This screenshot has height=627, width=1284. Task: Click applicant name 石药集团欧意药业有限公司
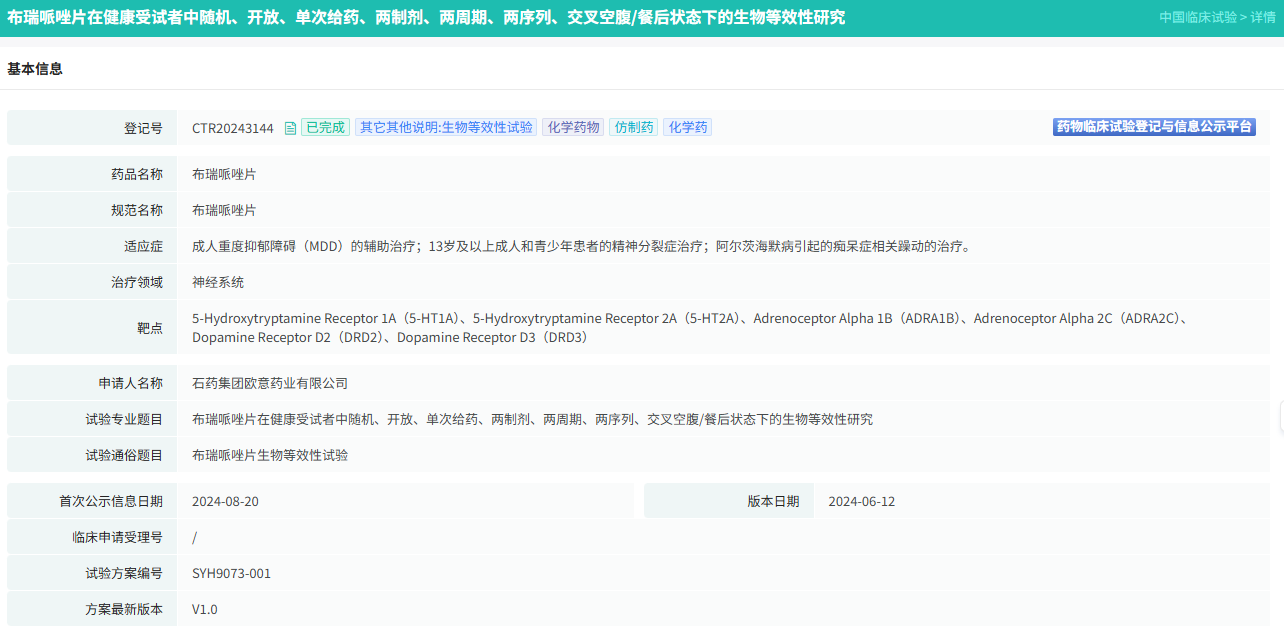[270, 383]
